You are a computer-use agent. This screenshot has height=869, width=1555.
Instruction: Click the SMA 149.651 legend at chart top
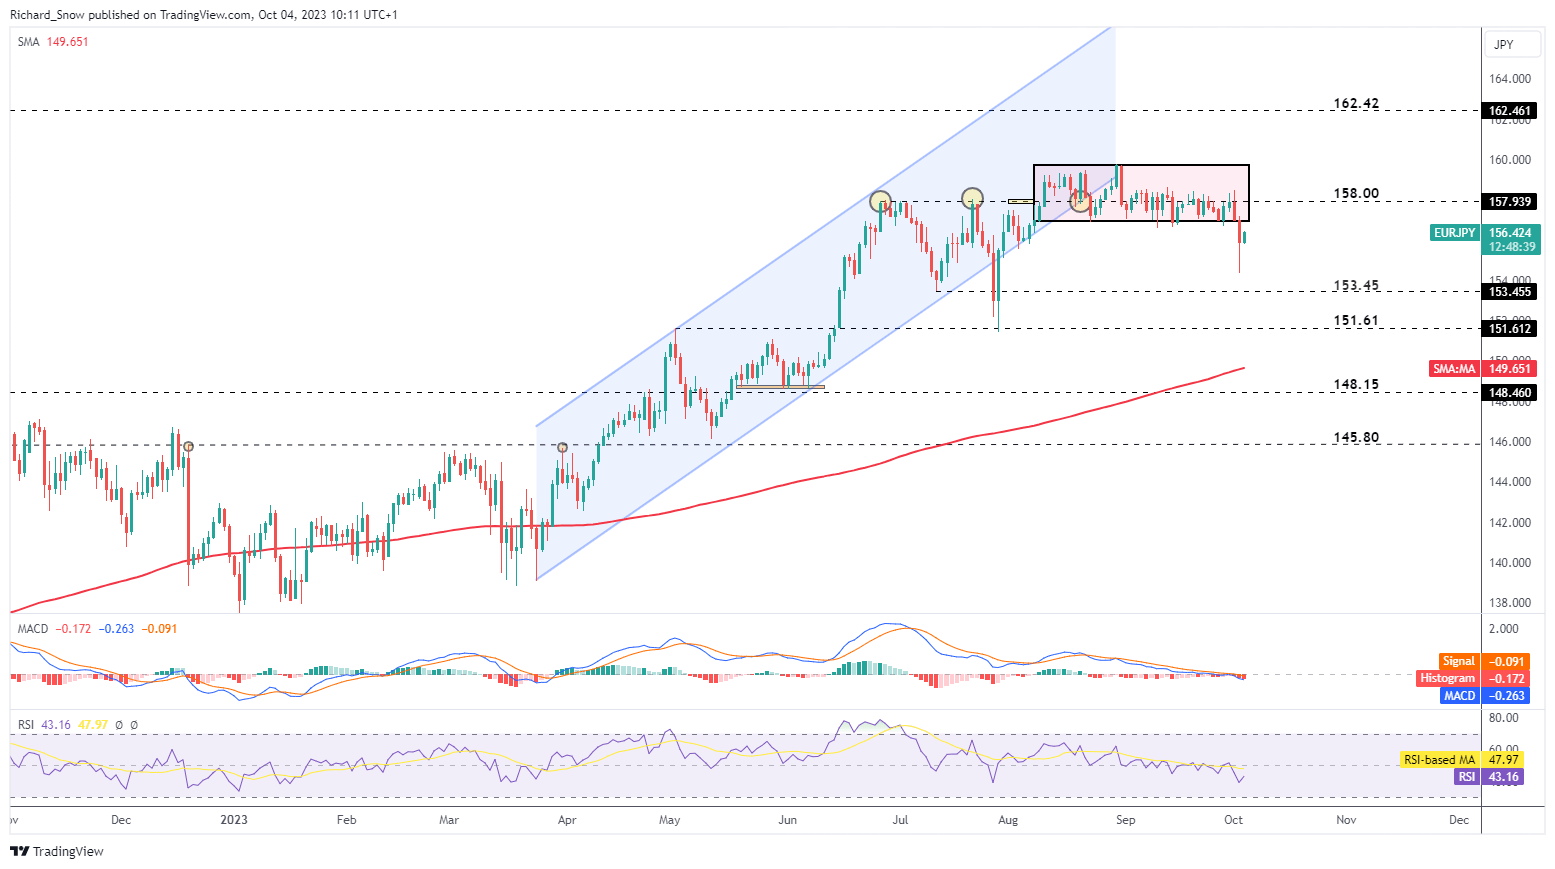point(53,42)
